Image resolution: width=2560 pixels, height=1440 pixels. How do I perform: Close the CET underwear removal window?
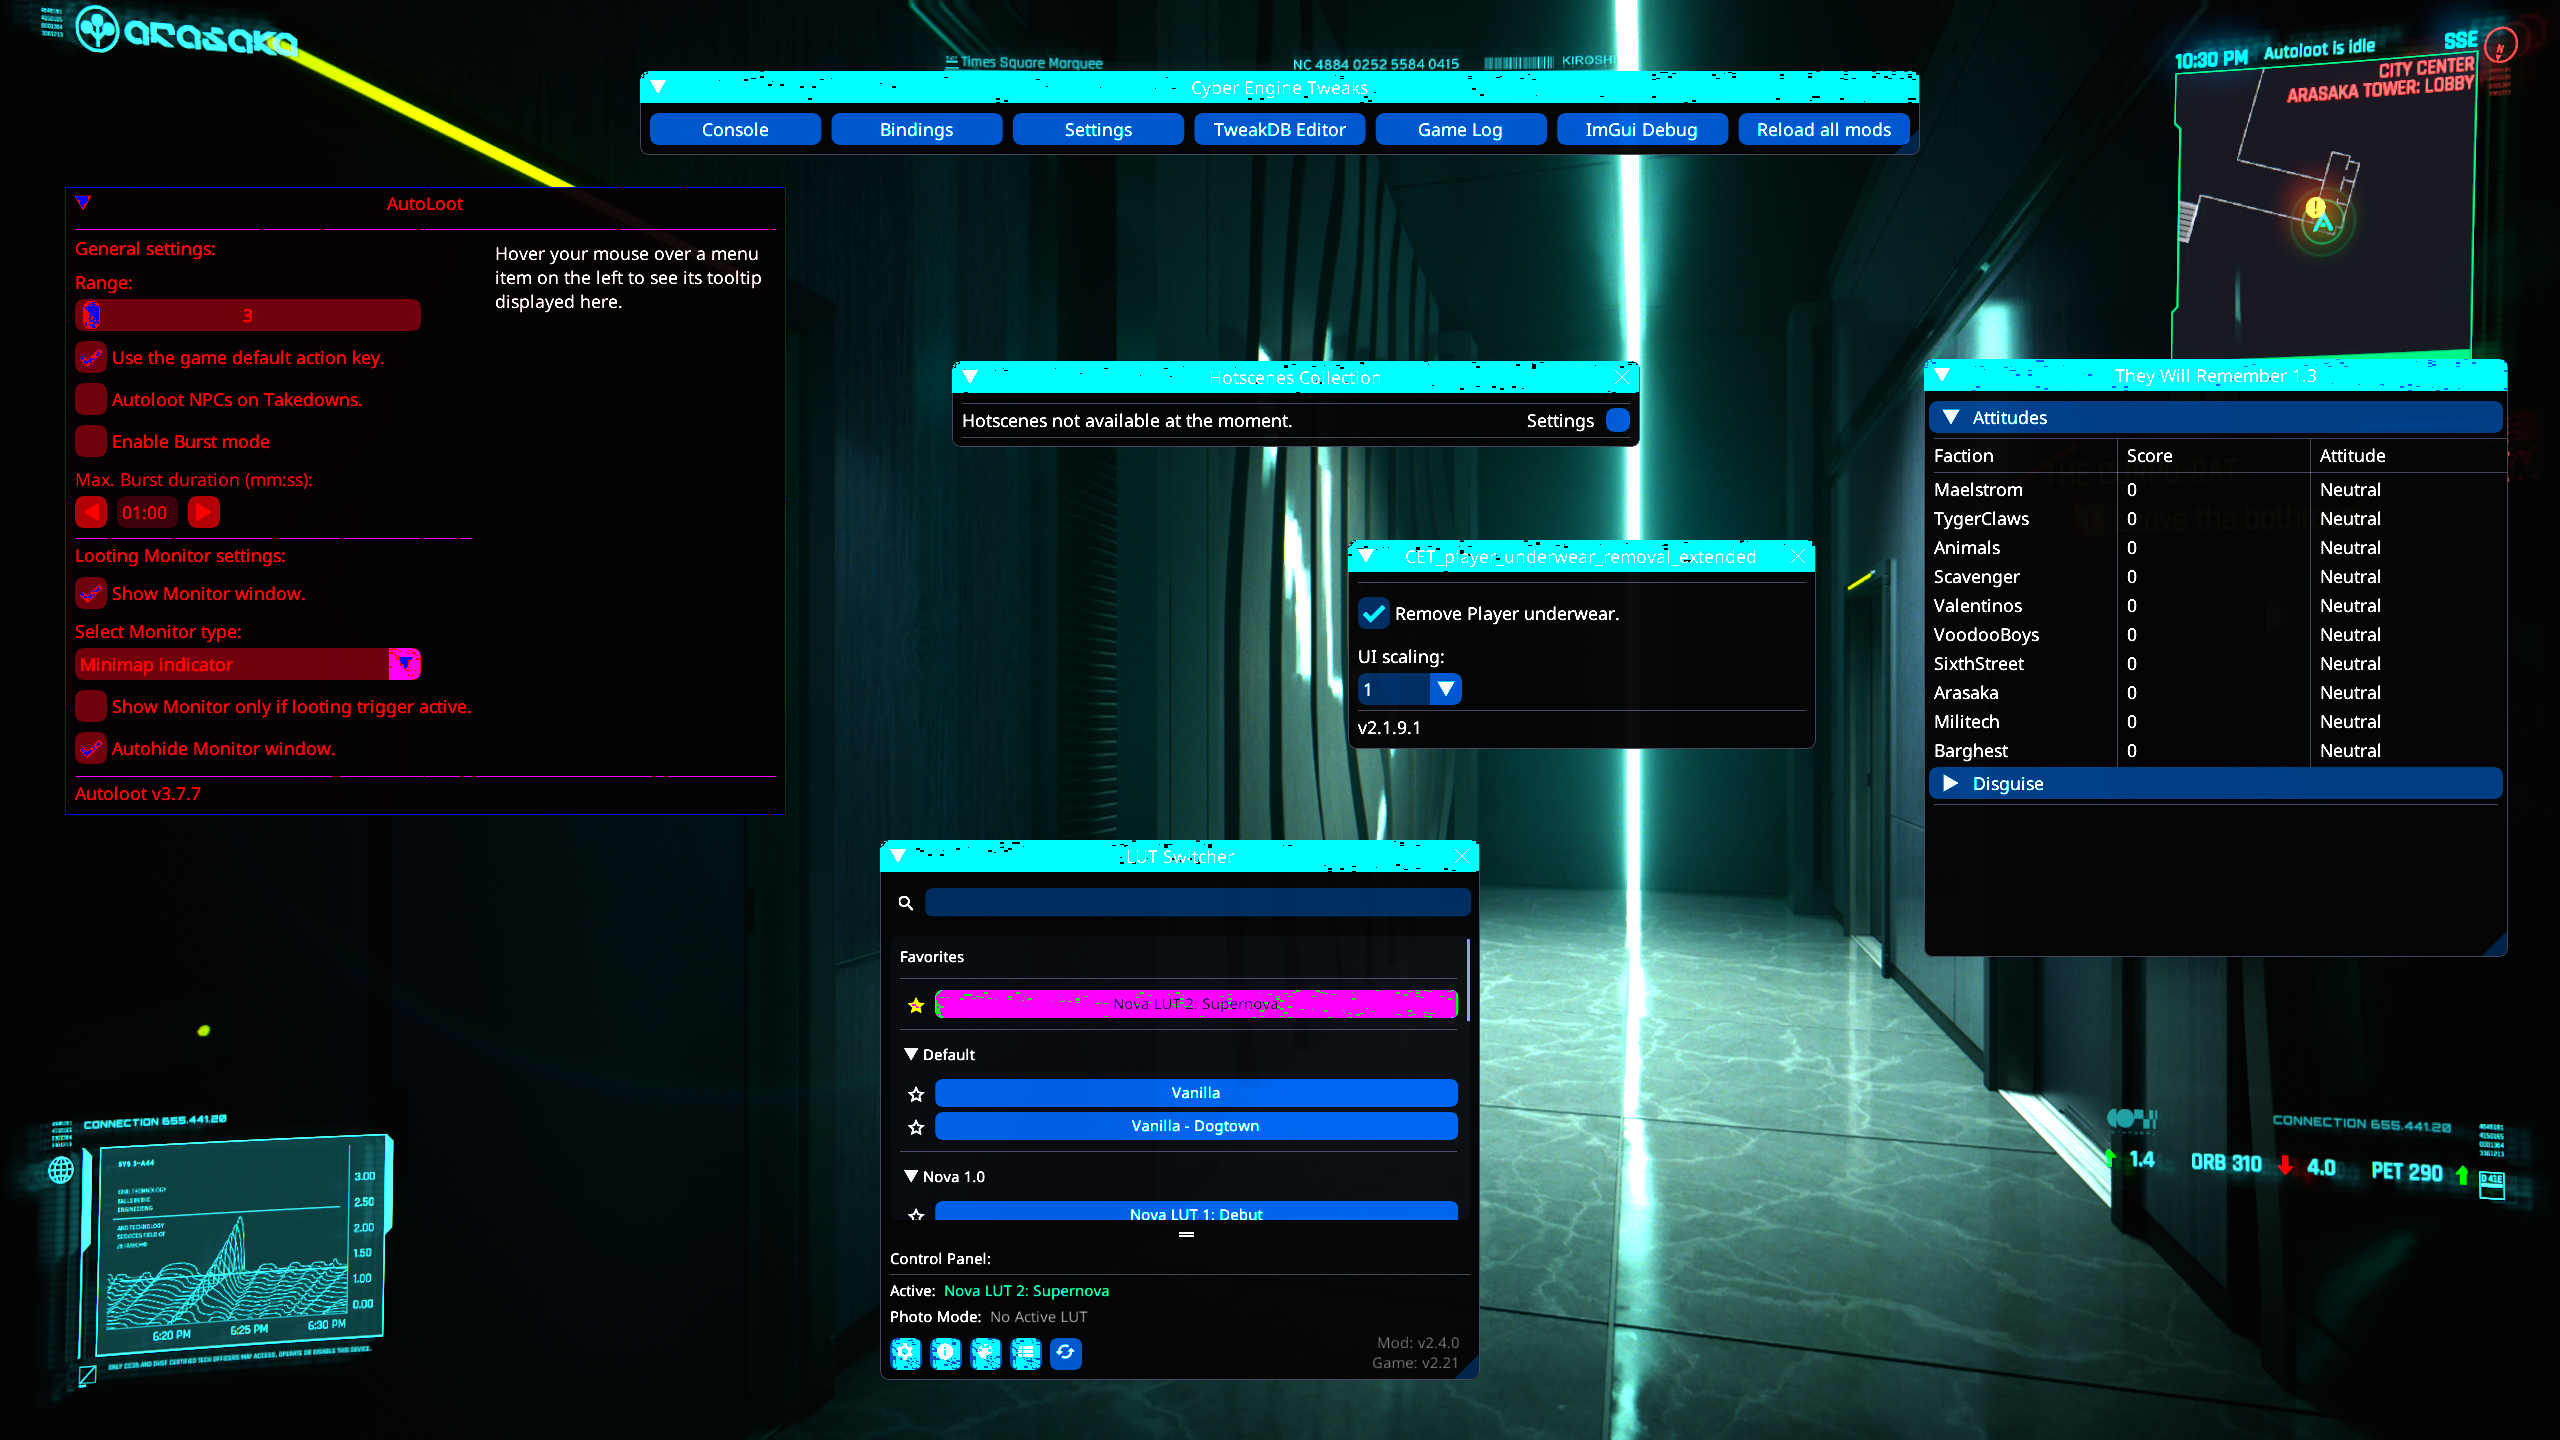(1798, 556)
